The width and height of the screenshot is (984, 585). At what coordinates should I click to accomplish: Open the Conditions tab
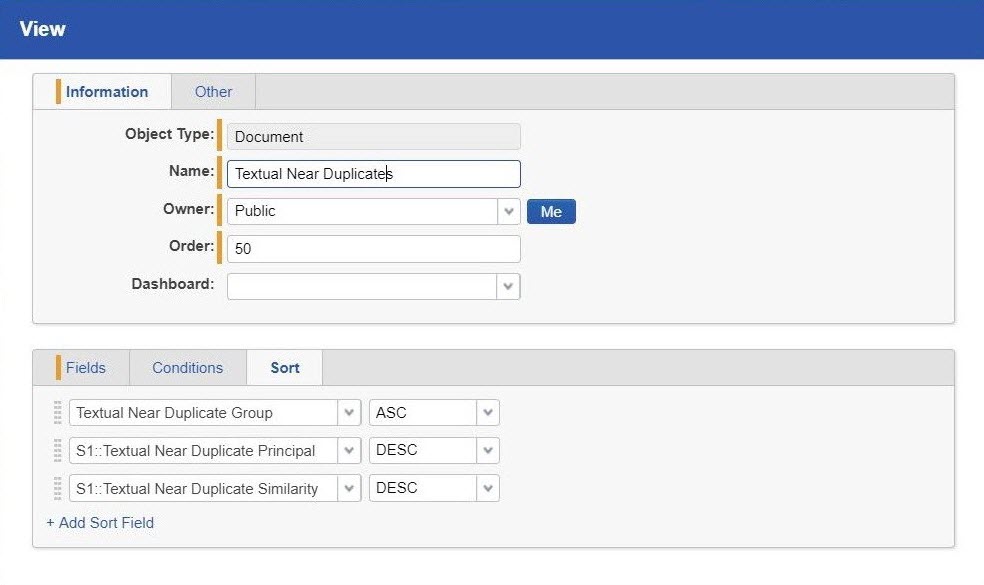[188, 368]
